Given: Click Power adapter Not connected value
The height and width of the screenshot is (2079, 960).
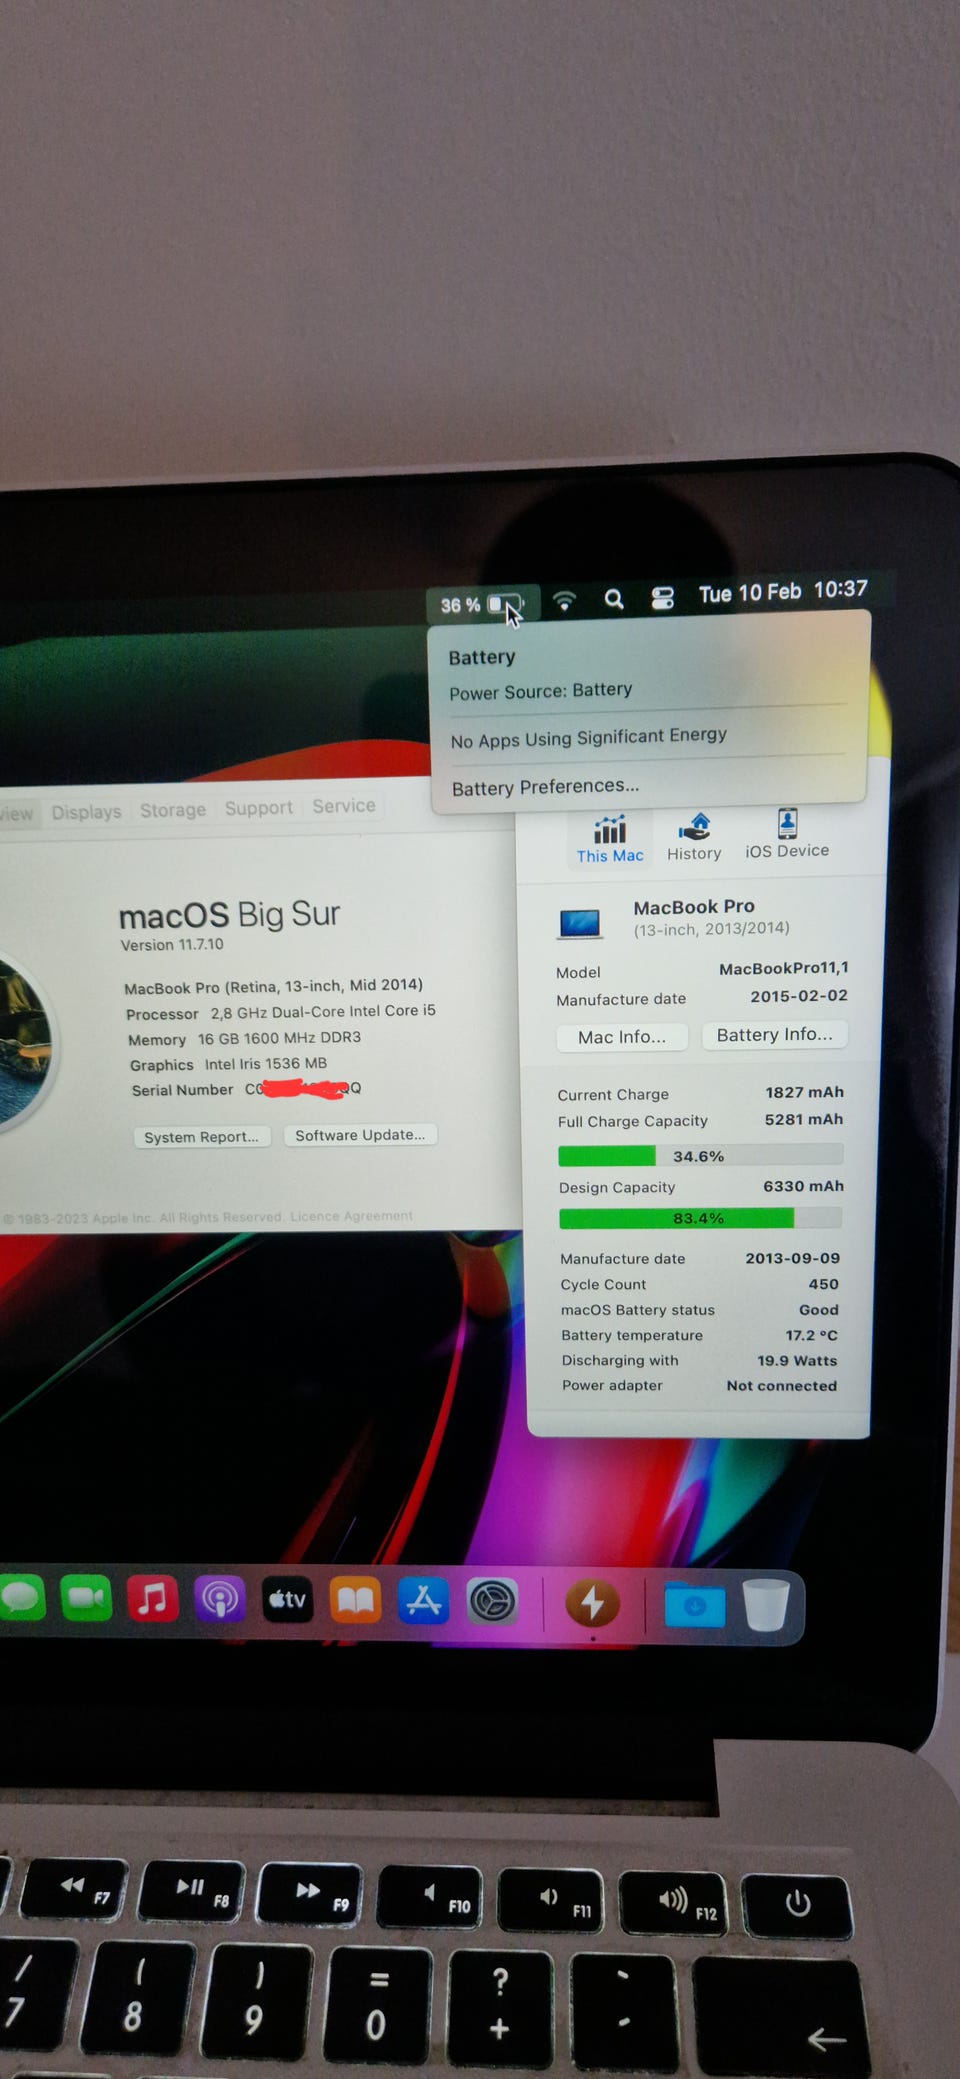Looking at the screenshot, I should point(782,1385).
